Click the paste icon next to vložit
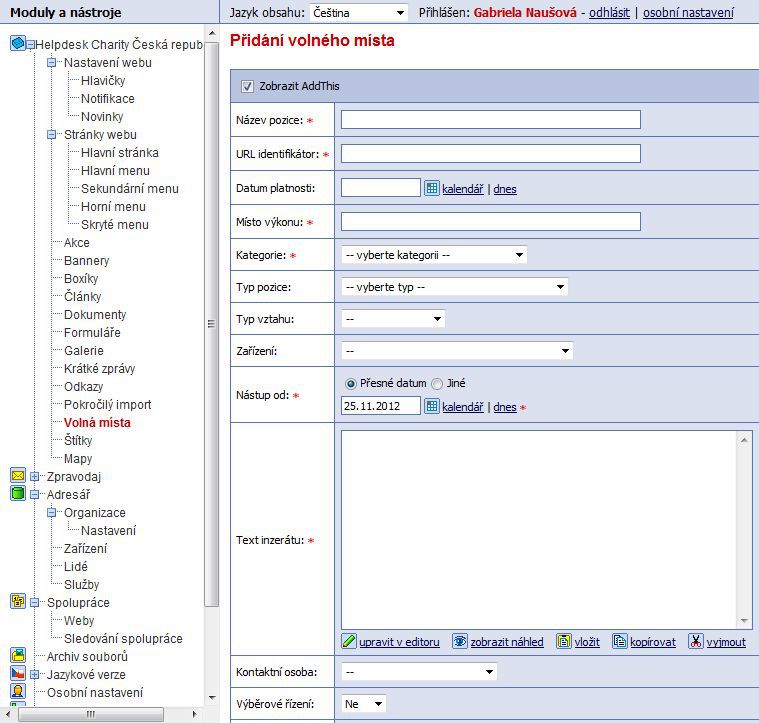The height and width of the screenshot is (723, 759). pos(564,641)
